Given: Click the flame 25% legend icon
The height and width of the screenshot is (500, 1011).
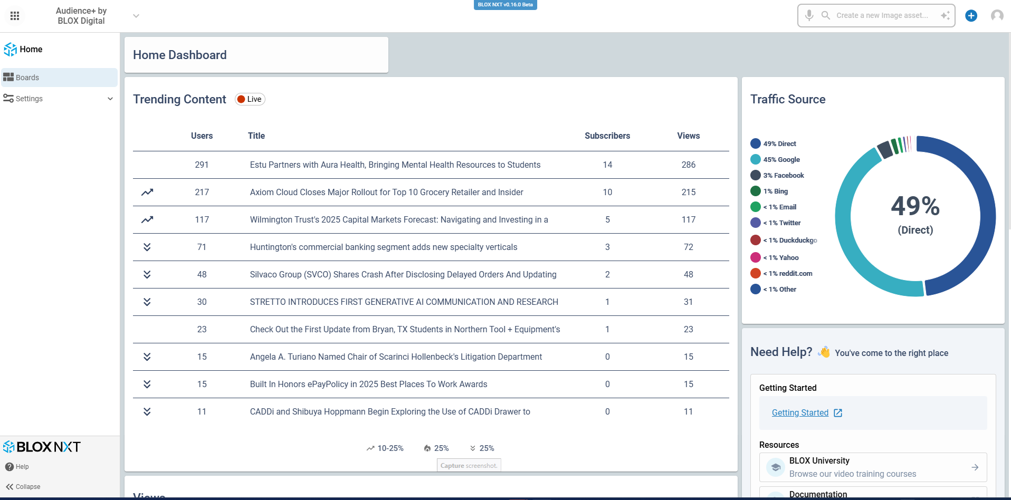Looking at the screenshot, I should [427, 448].
